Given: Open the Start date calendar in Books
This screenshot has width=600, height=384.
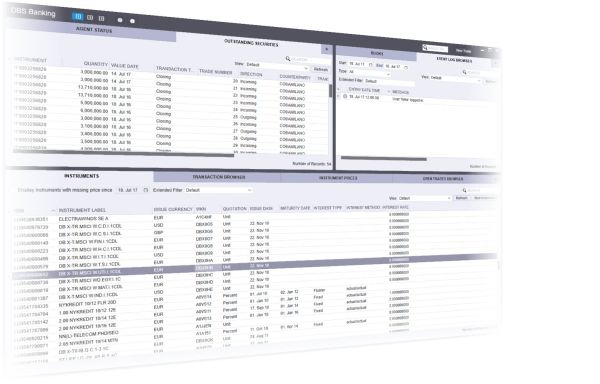Looking at the screenshot, I should 370,65.
